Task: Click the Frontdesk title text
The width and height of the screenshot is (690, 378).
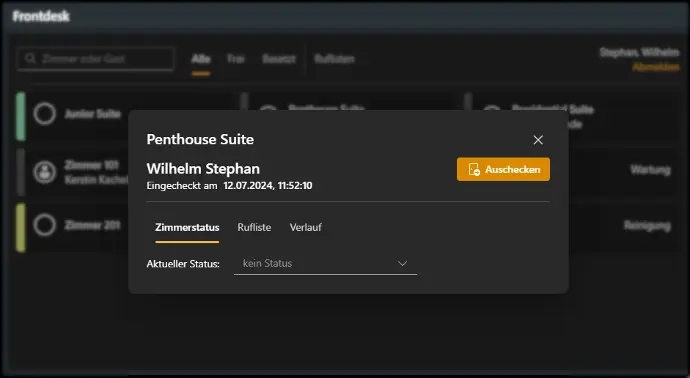Action: click(x=41, y=16)
